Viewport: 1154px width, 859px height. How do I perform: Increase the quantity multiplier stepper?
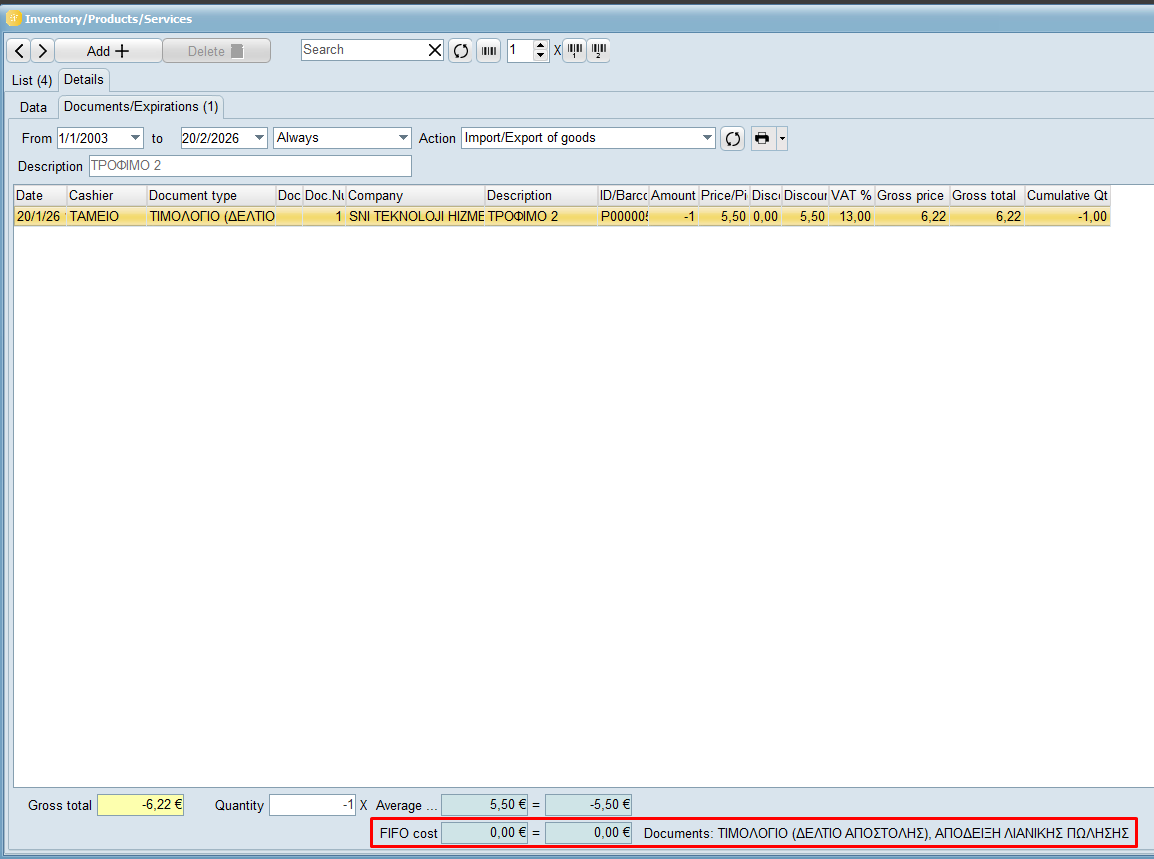click(x=541, y=45)
